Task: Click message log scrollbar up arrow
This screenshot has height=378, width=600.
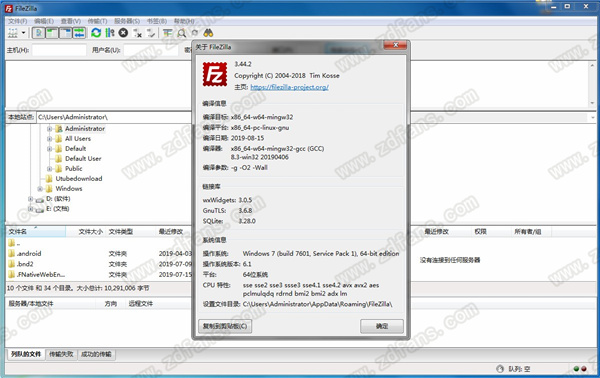Action: (592, 65)
